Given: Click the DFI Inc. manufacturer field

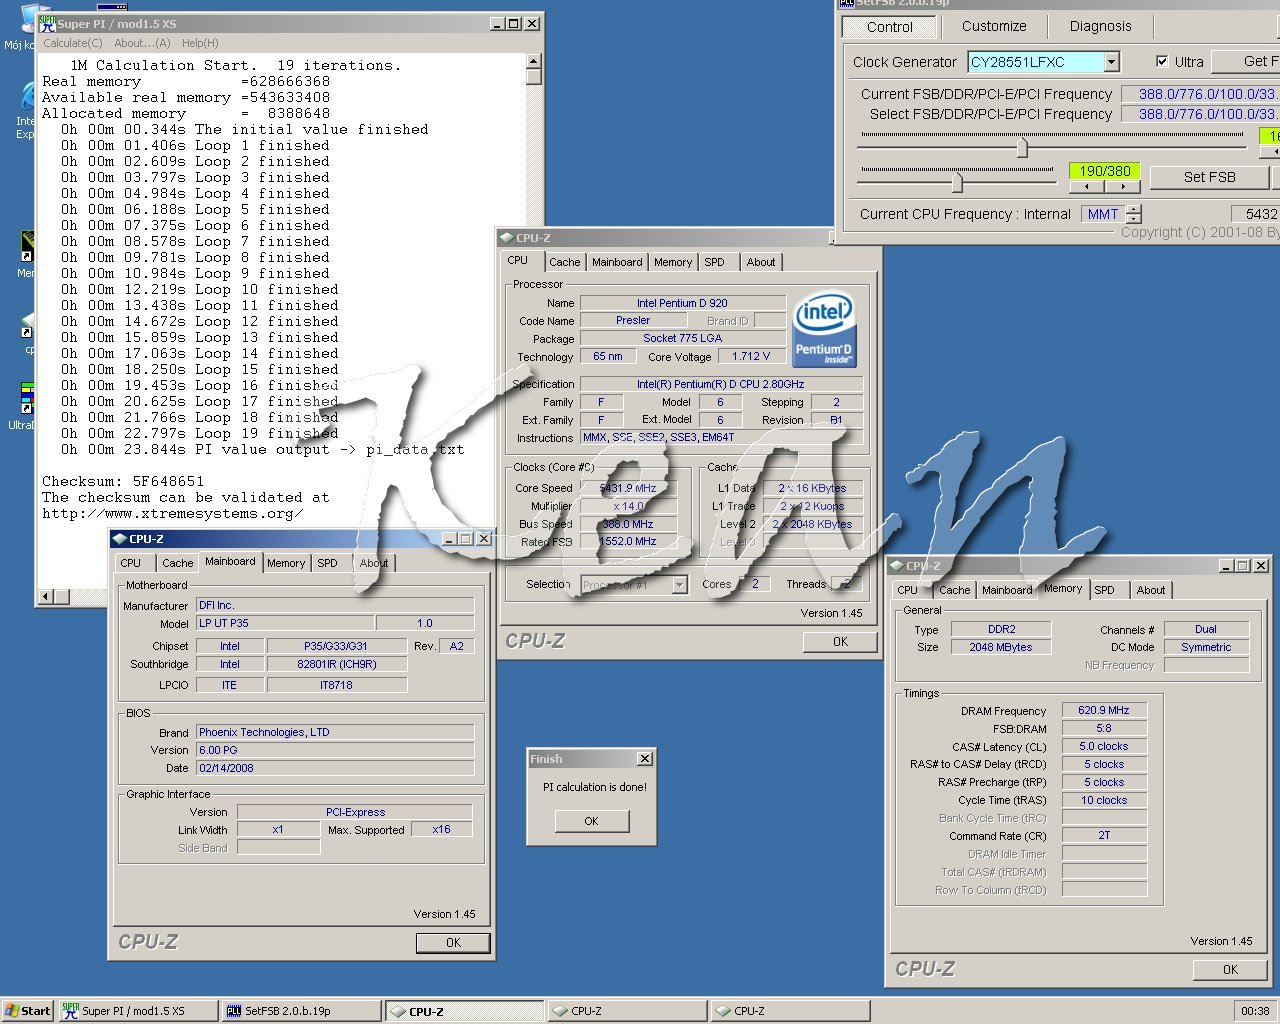Looking at the screenshot, I should pos(335,605).
